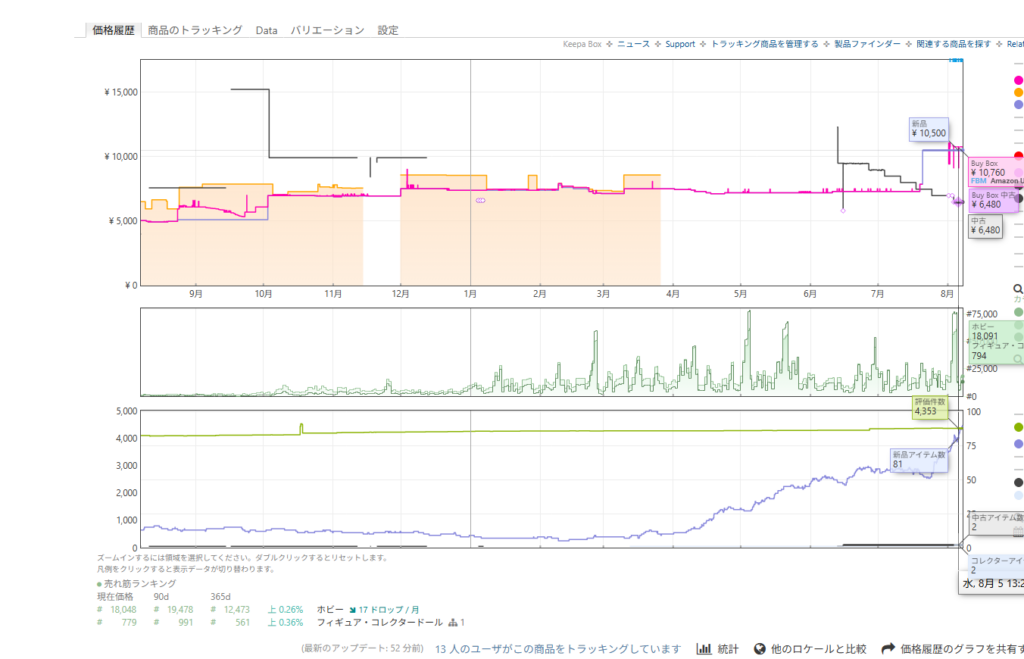Click the globe icon for locale comparison
The height and width of the screenshot is (659, 1024).
[760, 649]
